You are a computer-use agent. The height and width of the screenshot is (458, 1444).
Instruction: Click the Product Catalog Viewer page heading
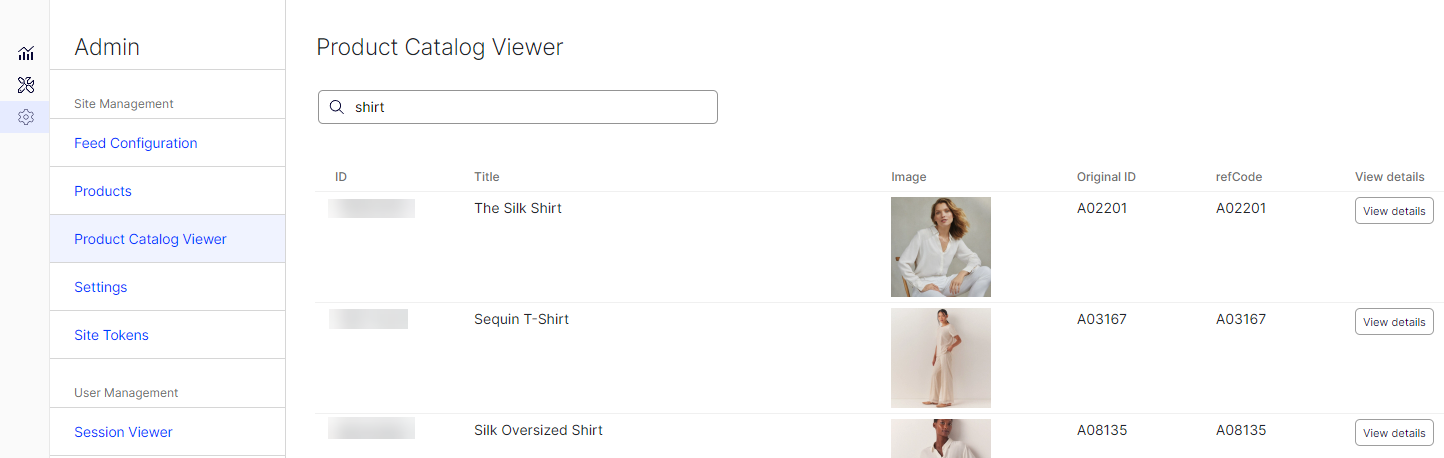point(440,47)
